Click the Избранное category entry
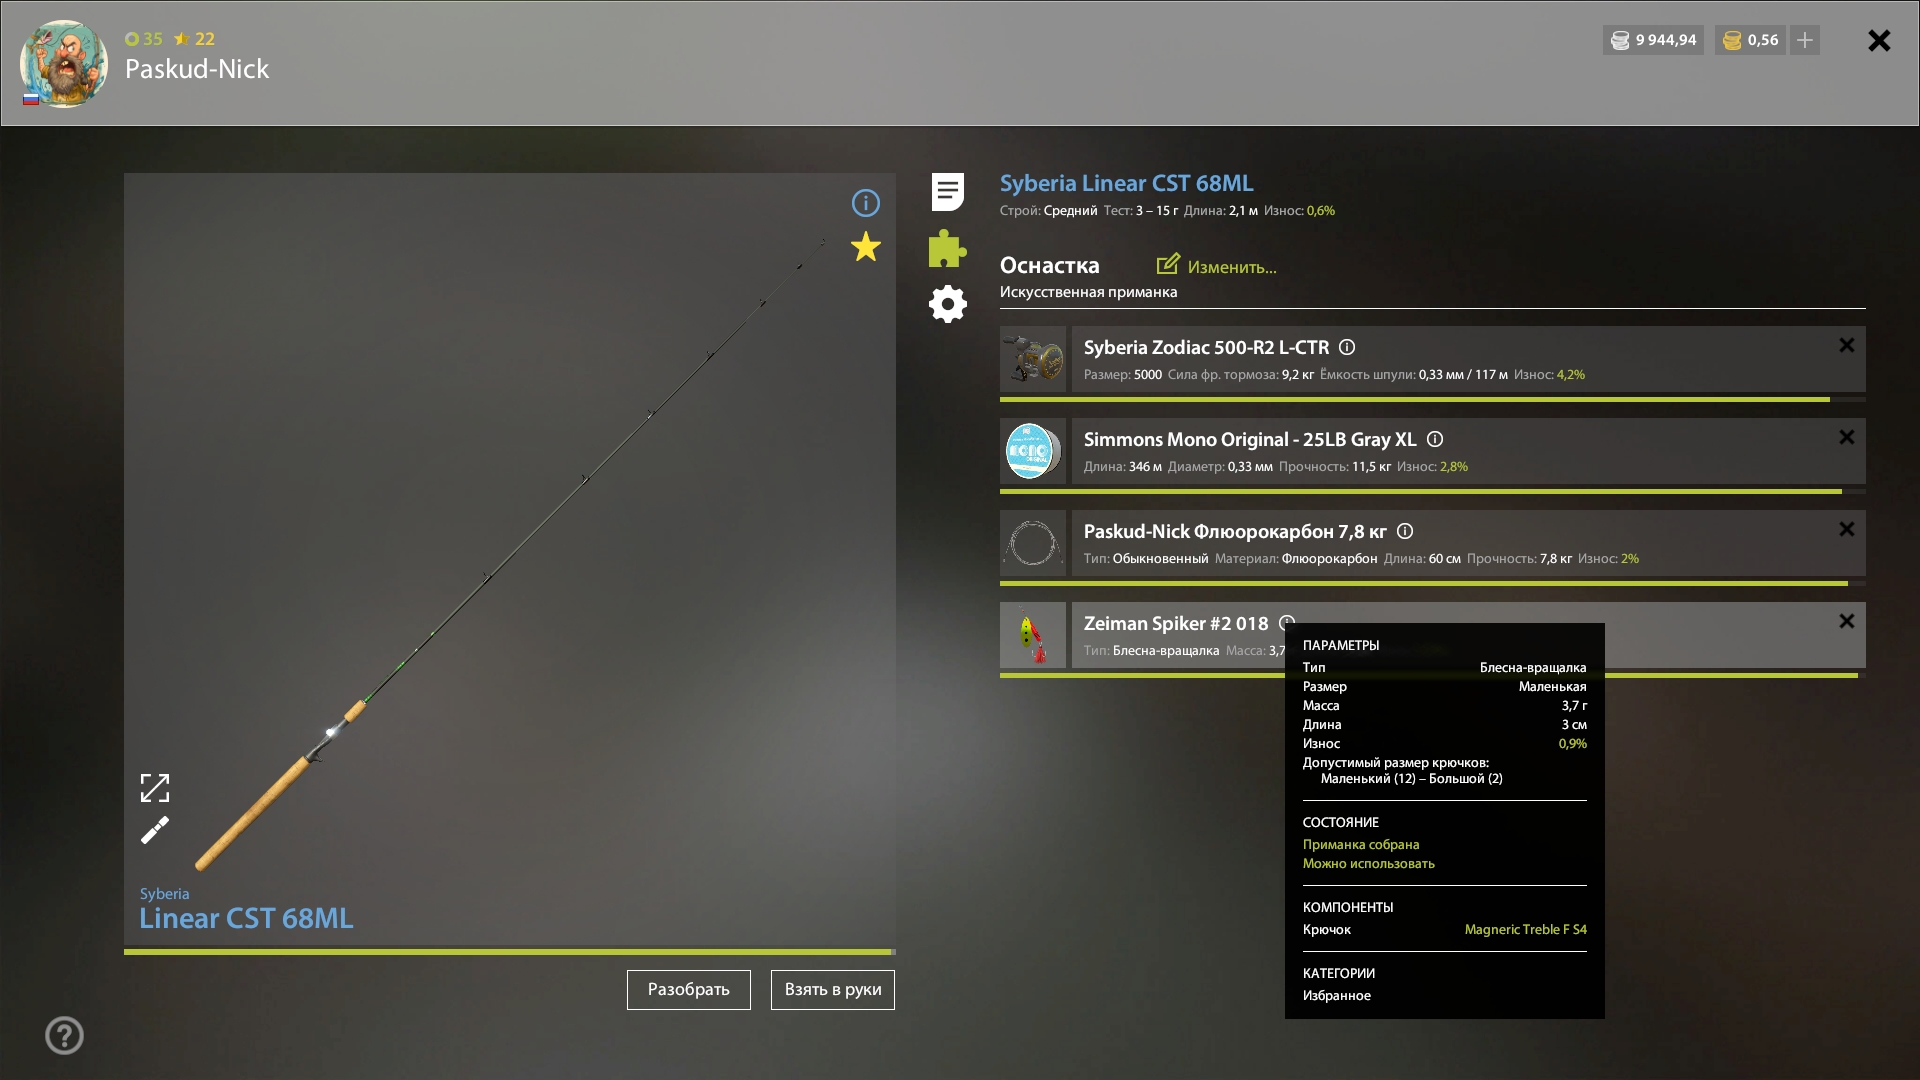The image size is (1920, 1080). click(1336, 996)
